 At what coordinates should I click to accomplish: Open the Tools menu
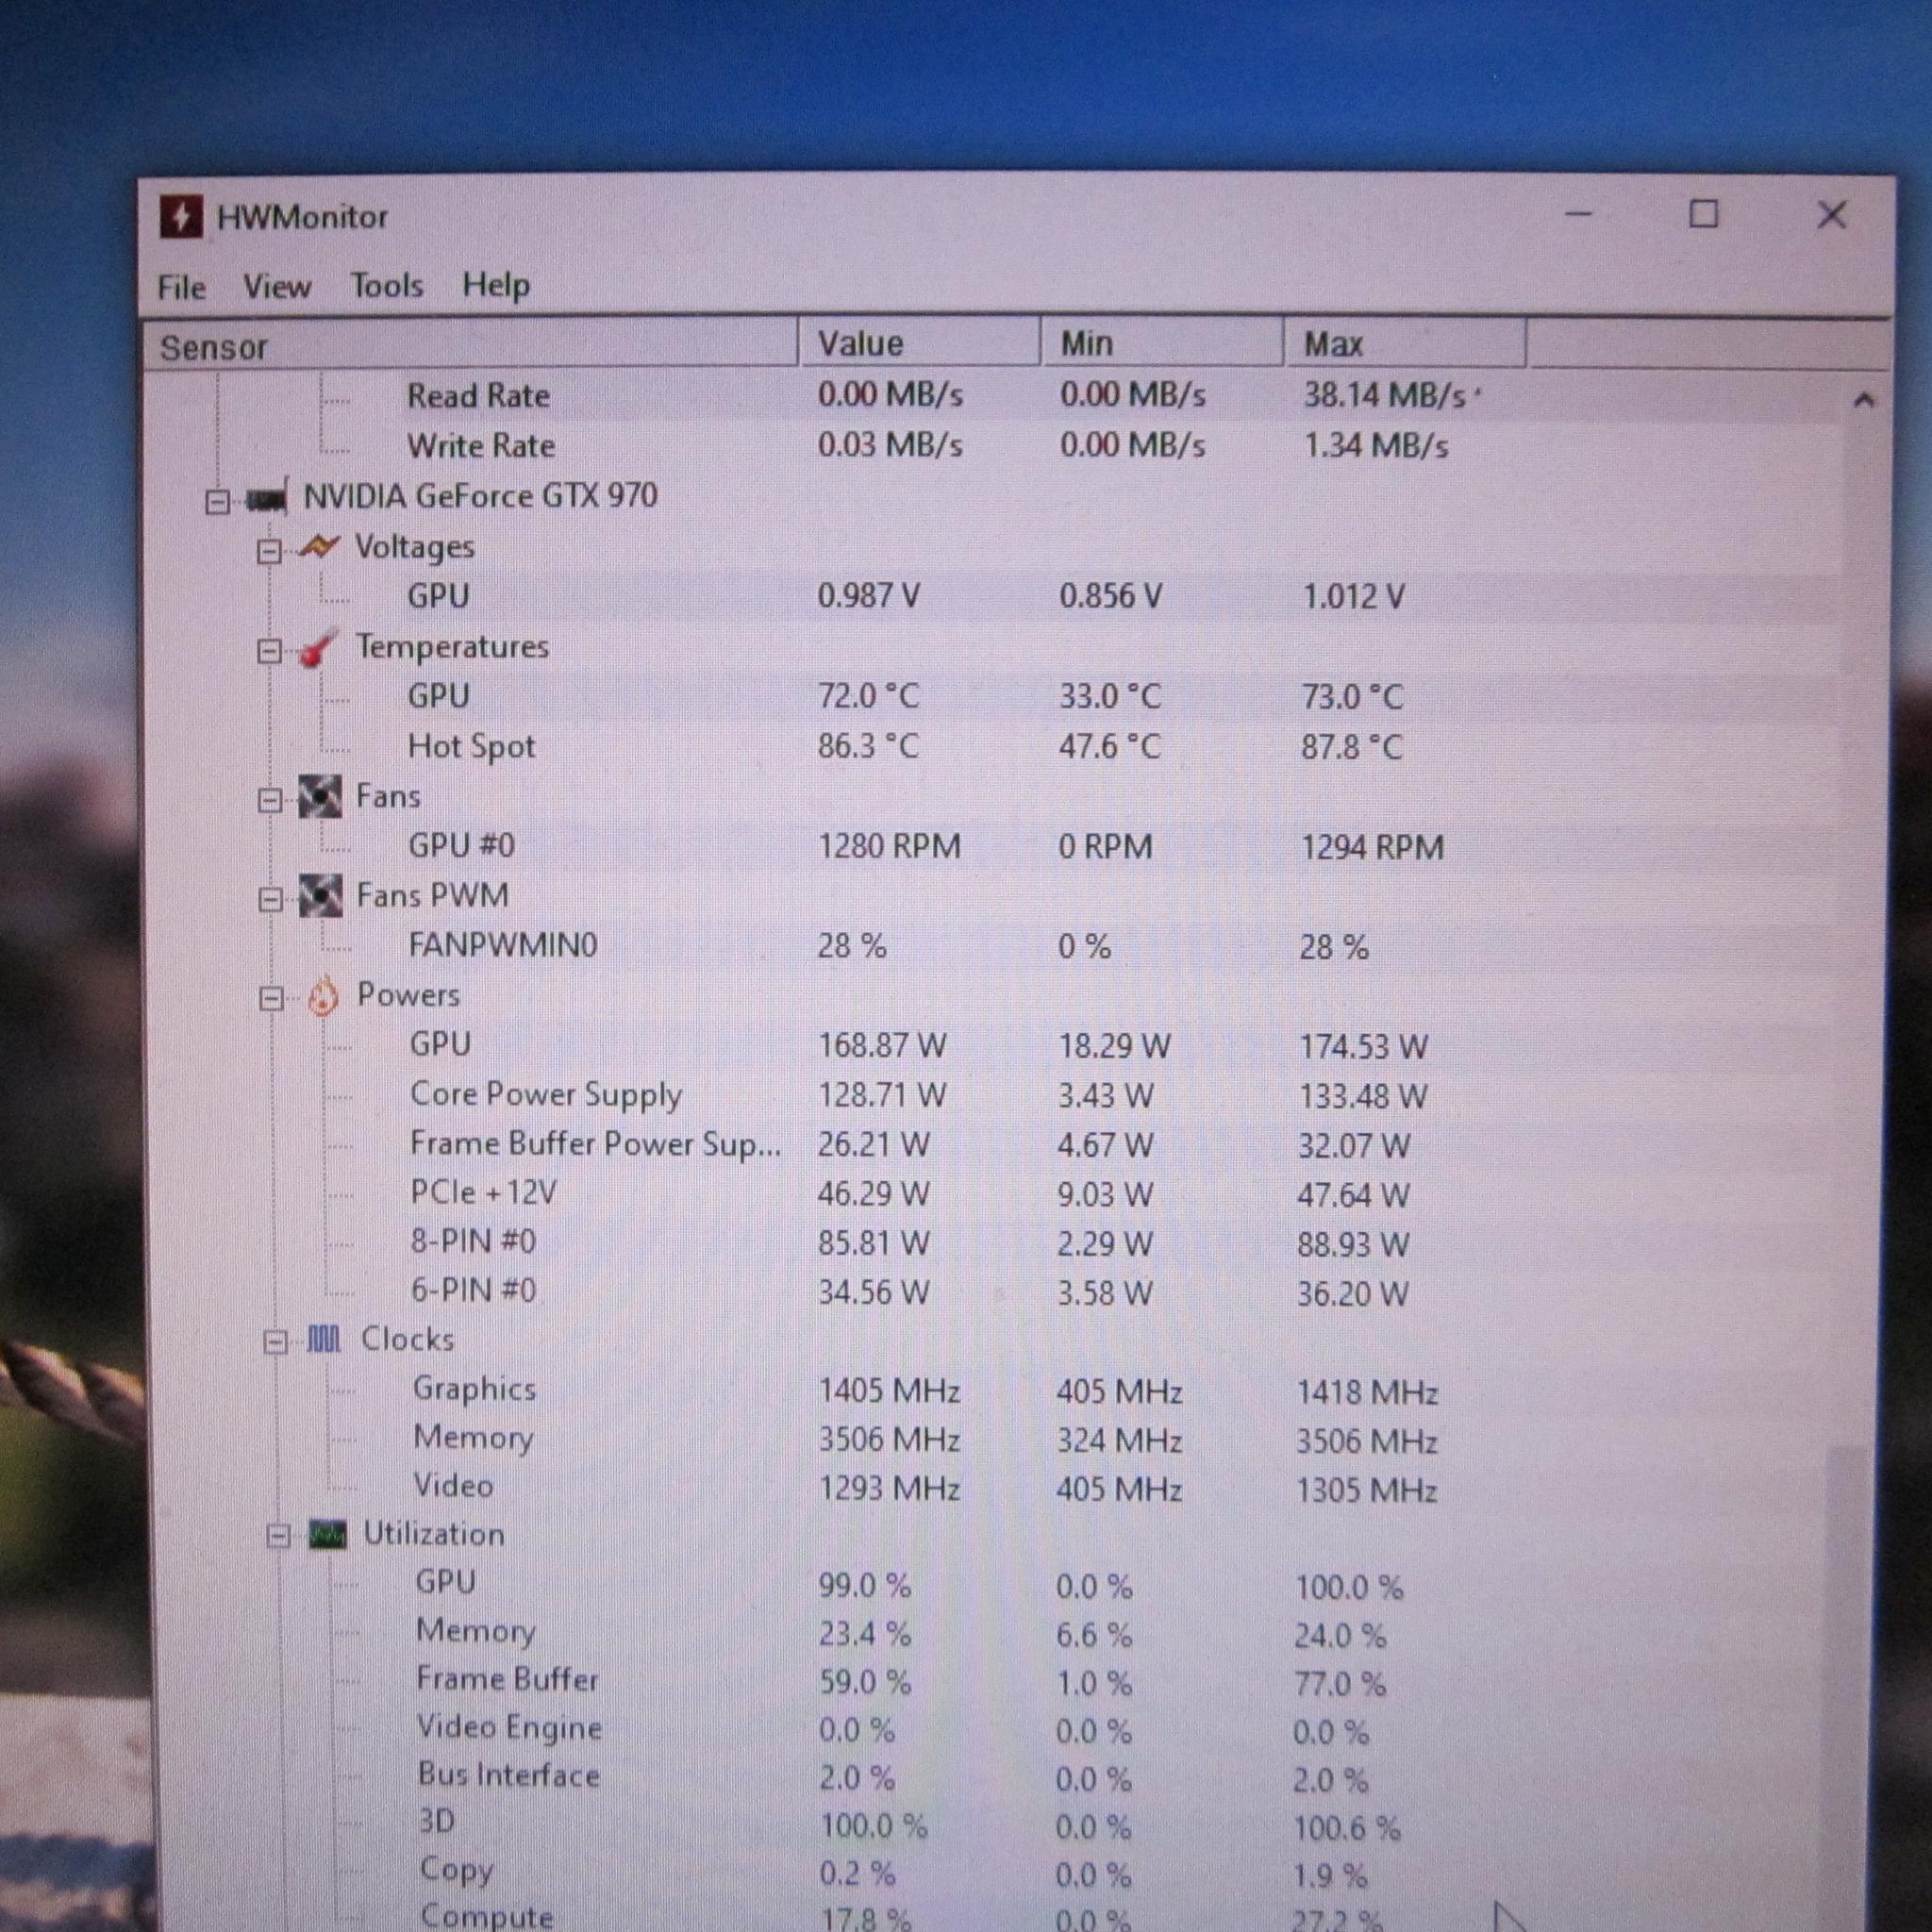pyautogui.click(x=387, y=286)
